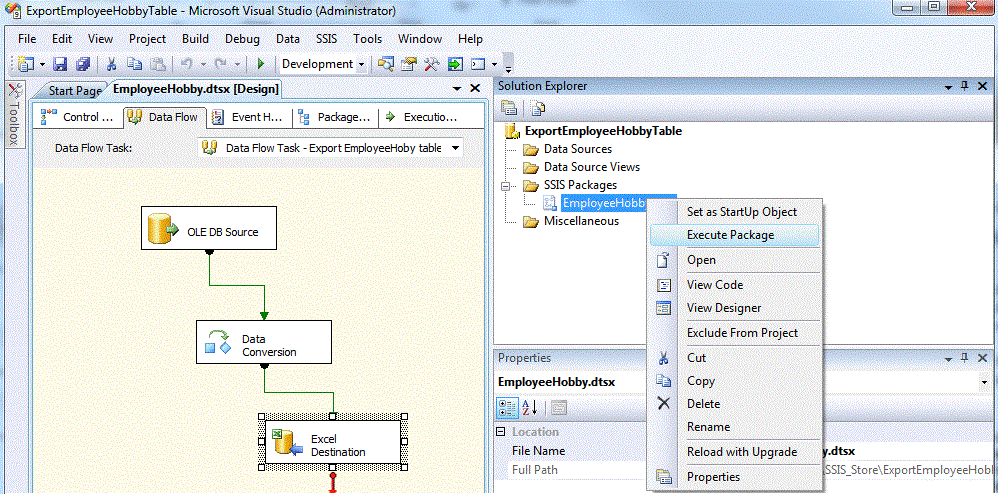Switch to the Start Page tab
Image resolution: width=1000 pixels, height=494 pixels.
[73, 91]
